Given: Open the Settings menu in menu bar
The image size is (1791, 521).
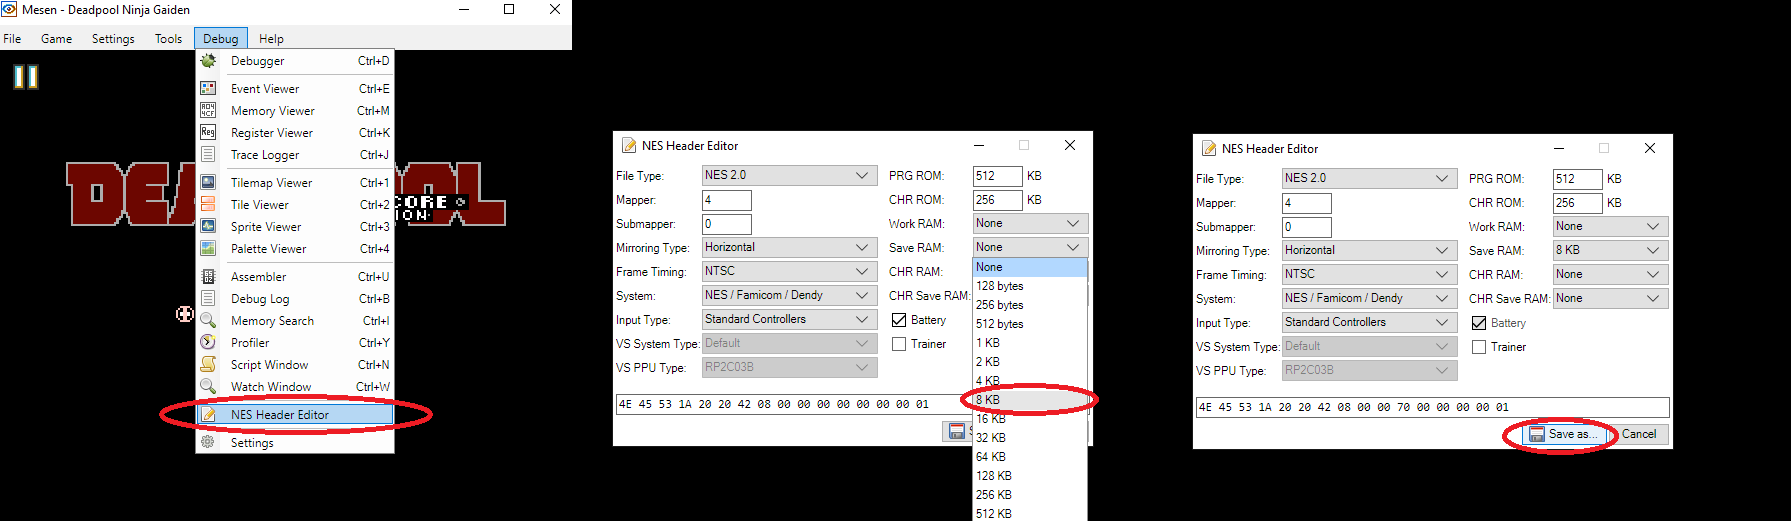Looking at the screenshot, I should [x=113, y=39].
